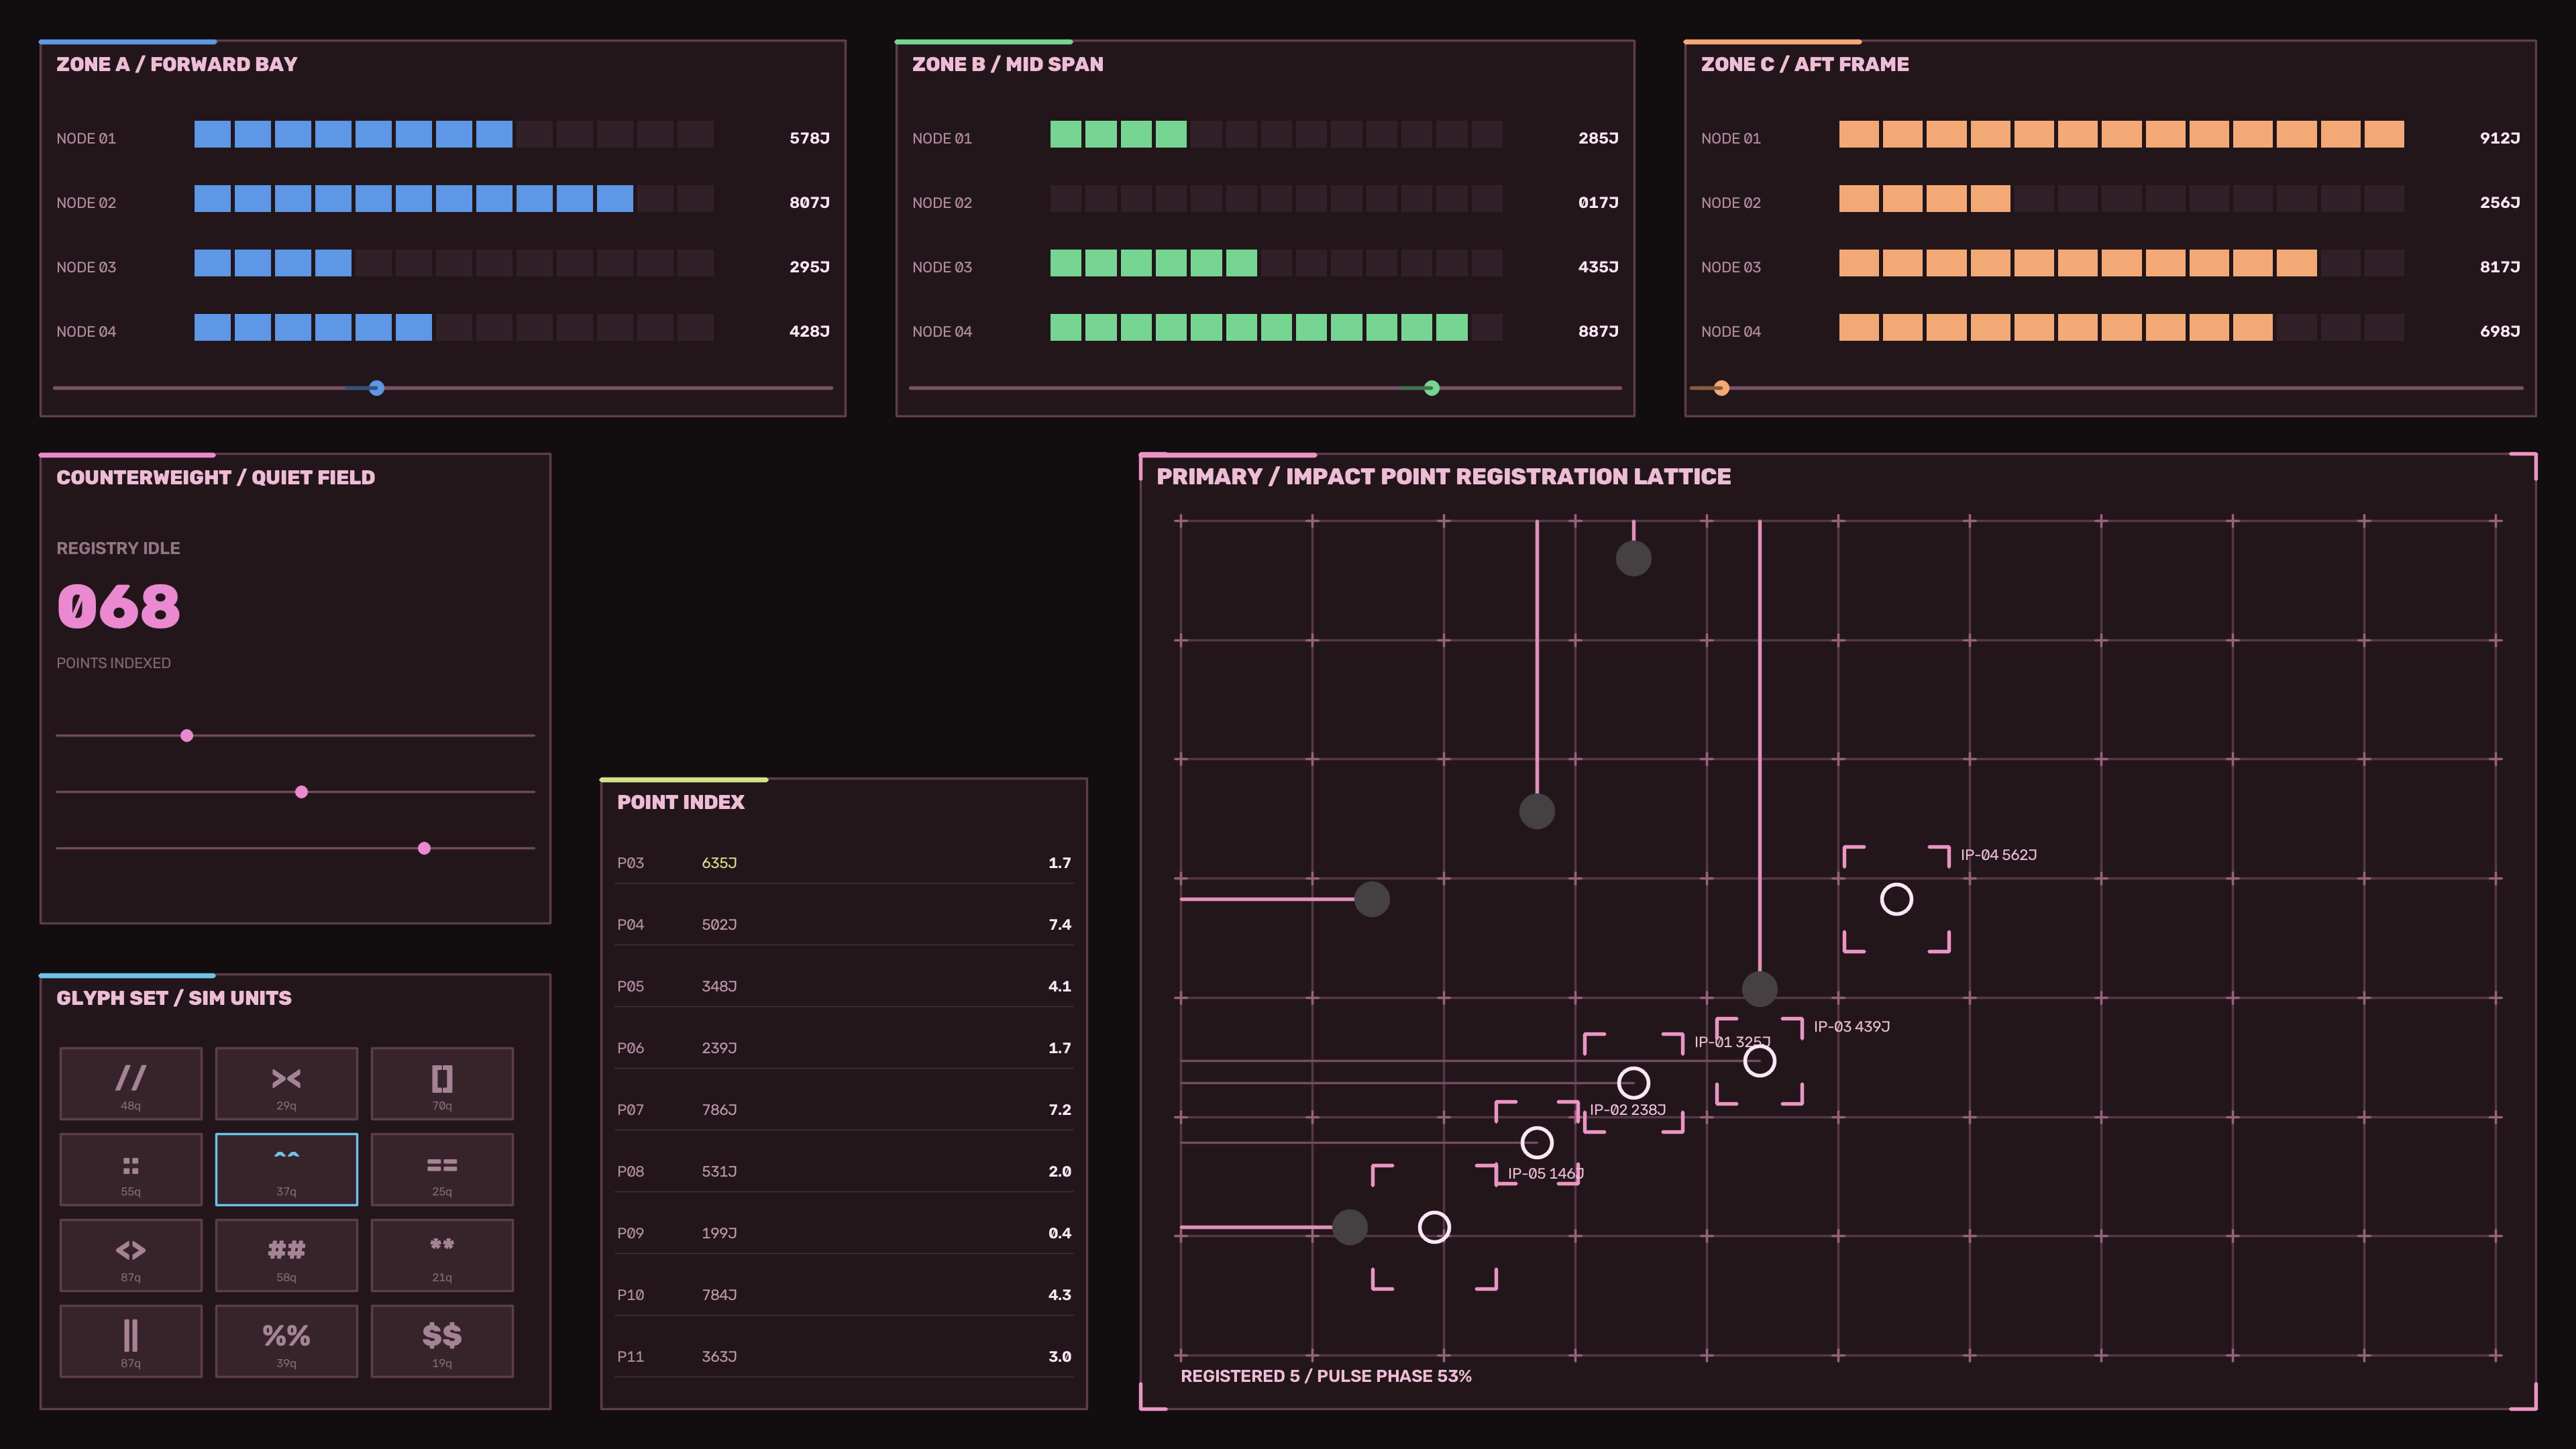Image resolution: width=2576 pixels, height=1449 pixels.
Task: Select row P05 348J in Point Index
Action: point(844,987)
